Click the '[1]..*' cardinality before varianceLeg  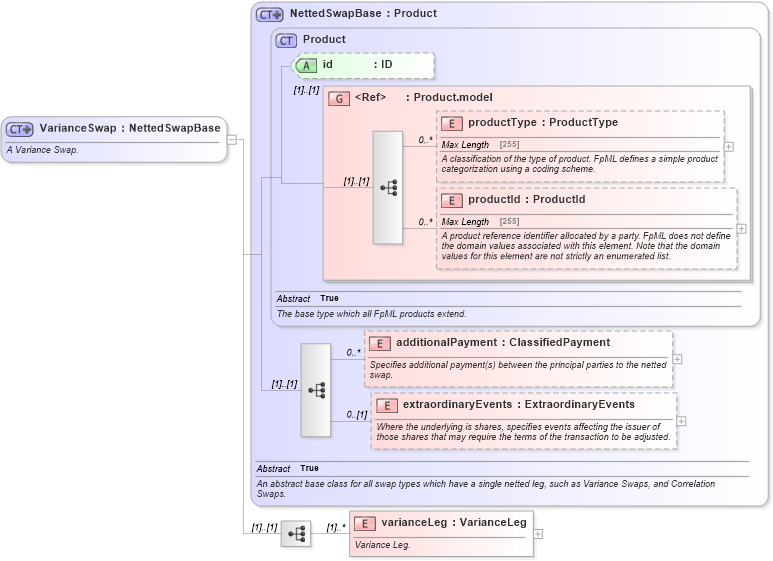pos(336,528)
